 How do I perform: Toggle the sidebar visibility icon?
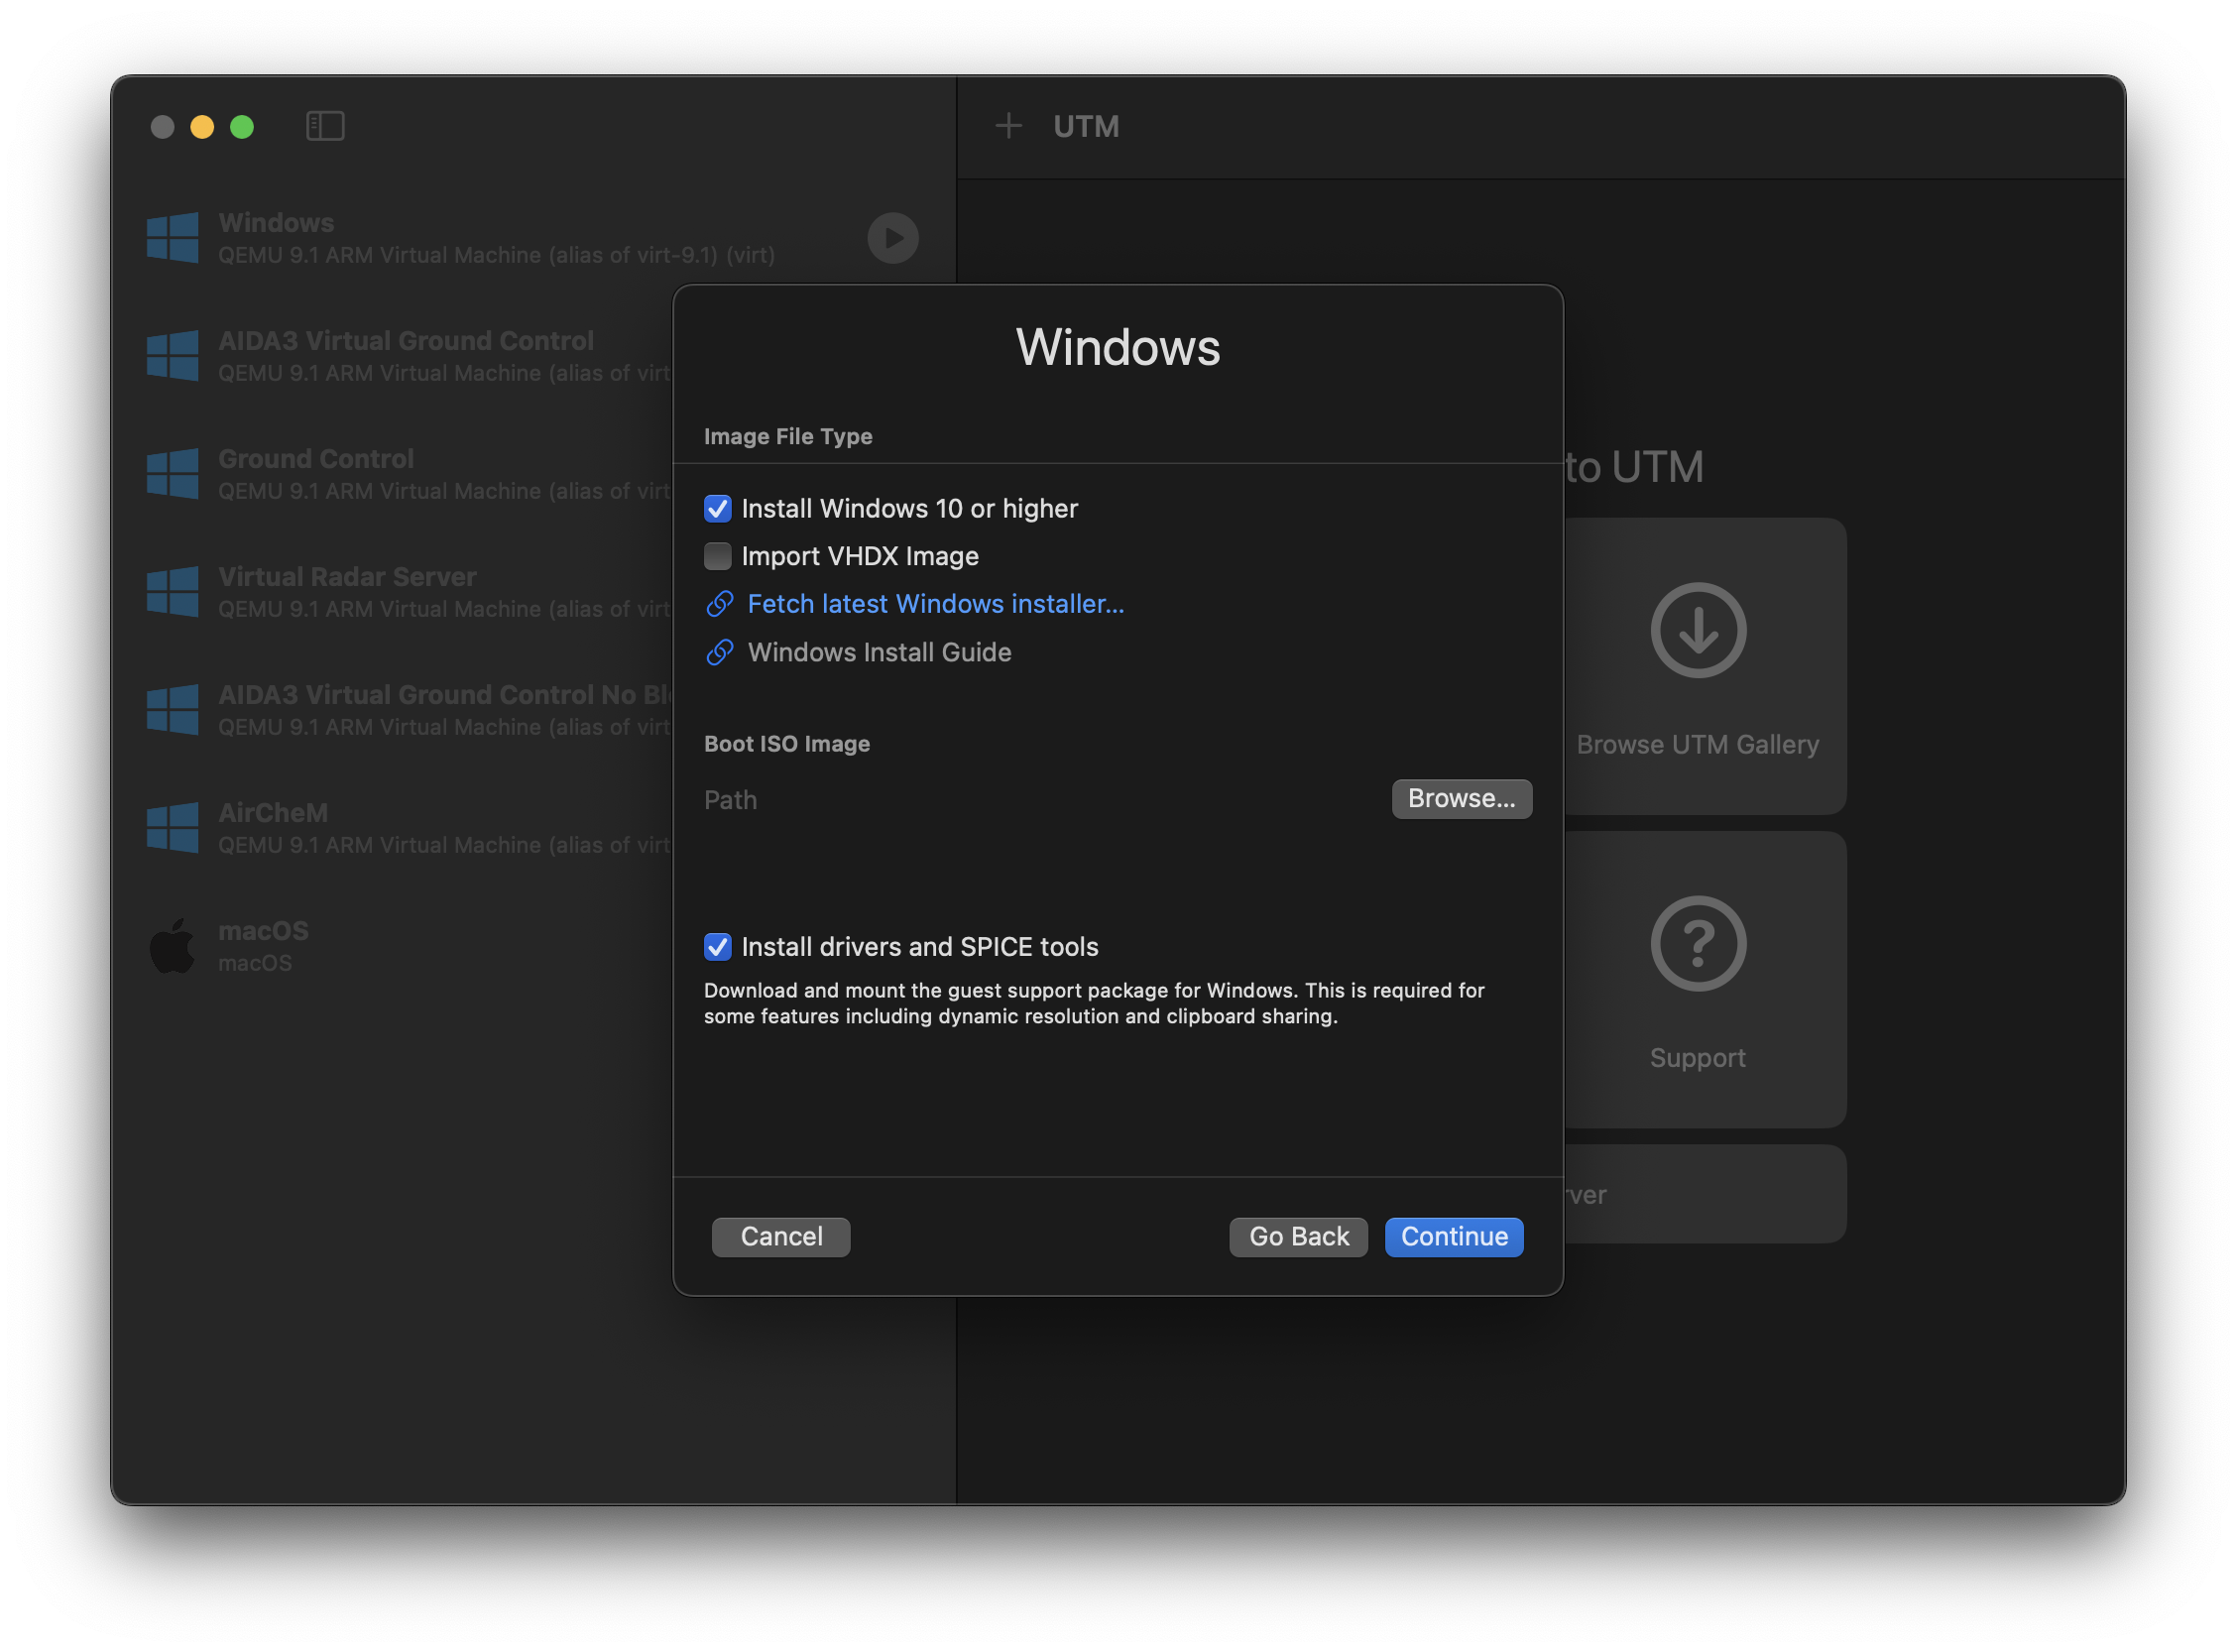324,125
